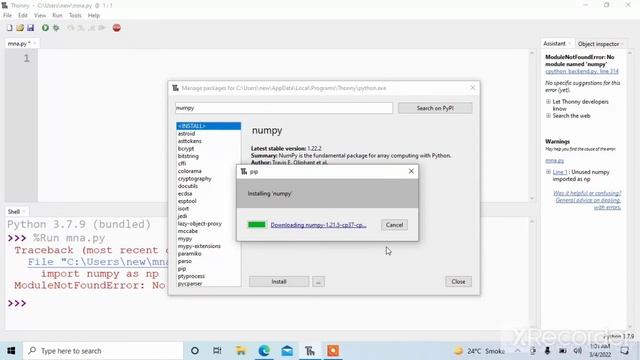Open the cpython_backend.py line link
640x360 pixels.
(x=582, y=71)
